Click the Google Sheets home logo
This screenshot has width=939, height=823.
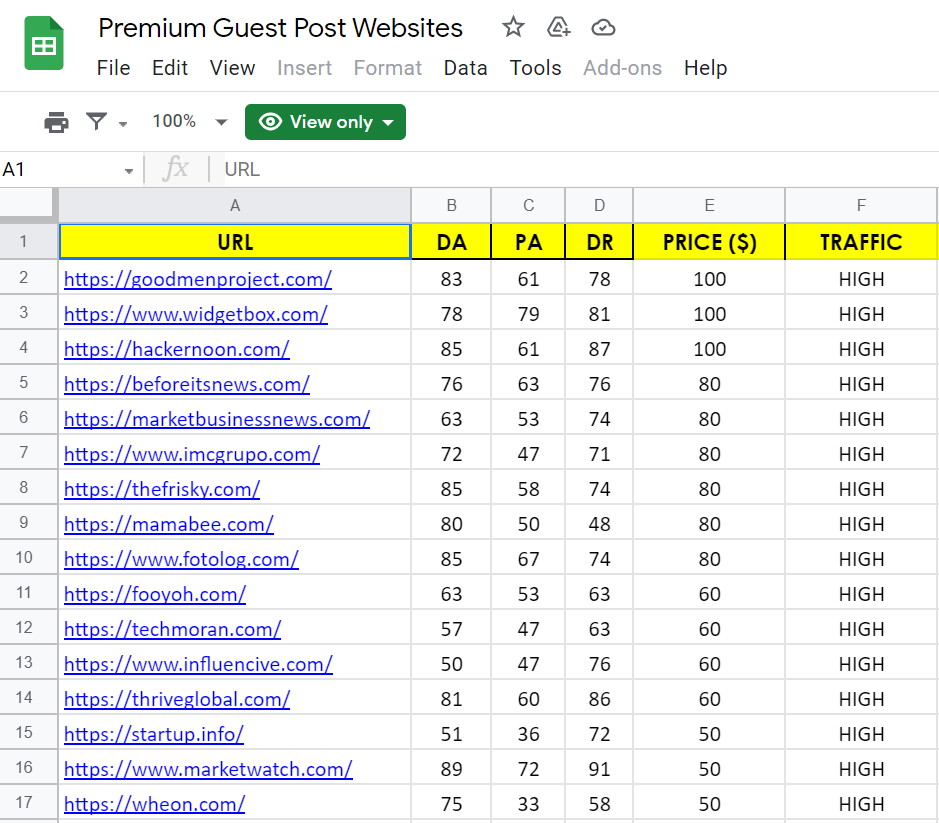point(44,43)
